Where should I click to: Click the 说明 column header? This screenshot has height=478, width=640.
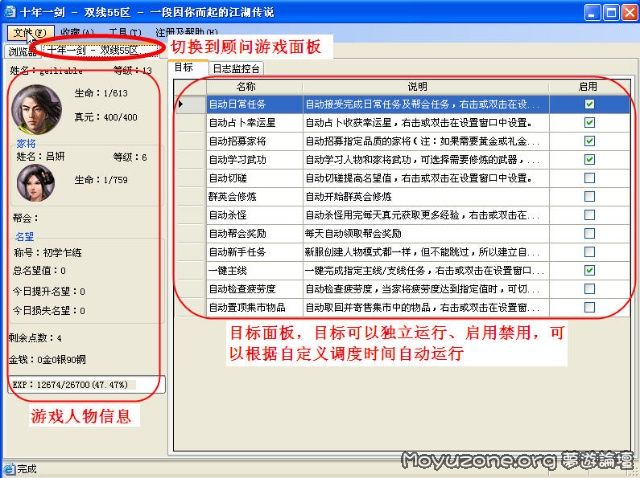pos(426,87)
